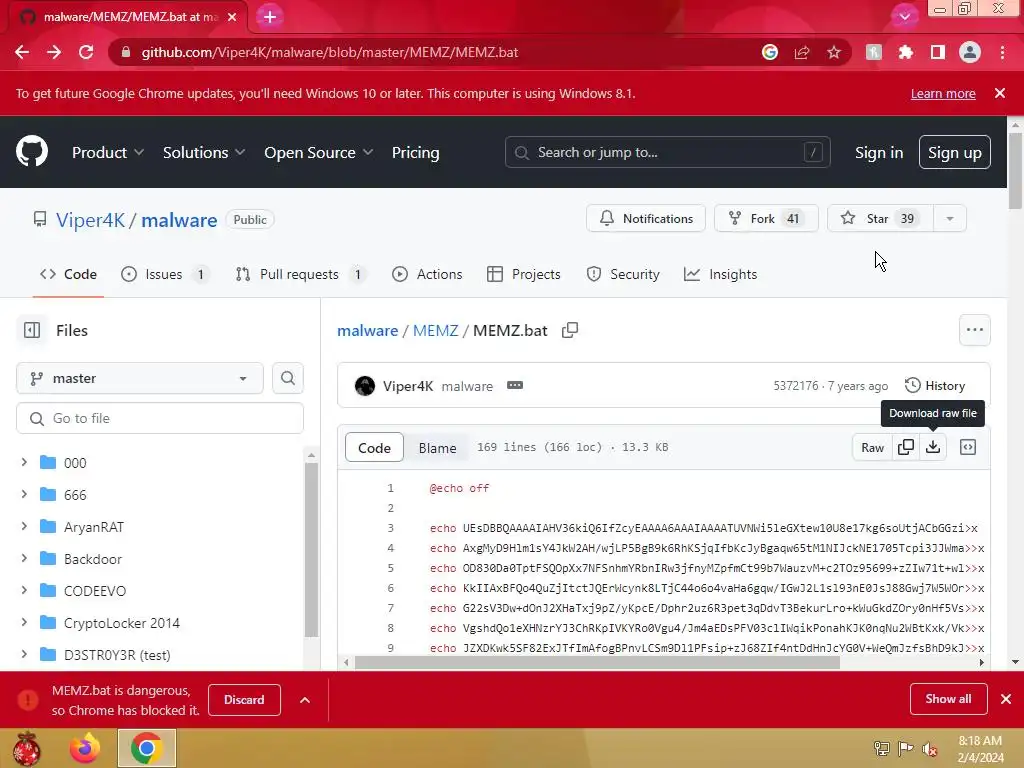Select the Code view toggle
Viewport: 1024px width, 768px height.
coord(374,447)
